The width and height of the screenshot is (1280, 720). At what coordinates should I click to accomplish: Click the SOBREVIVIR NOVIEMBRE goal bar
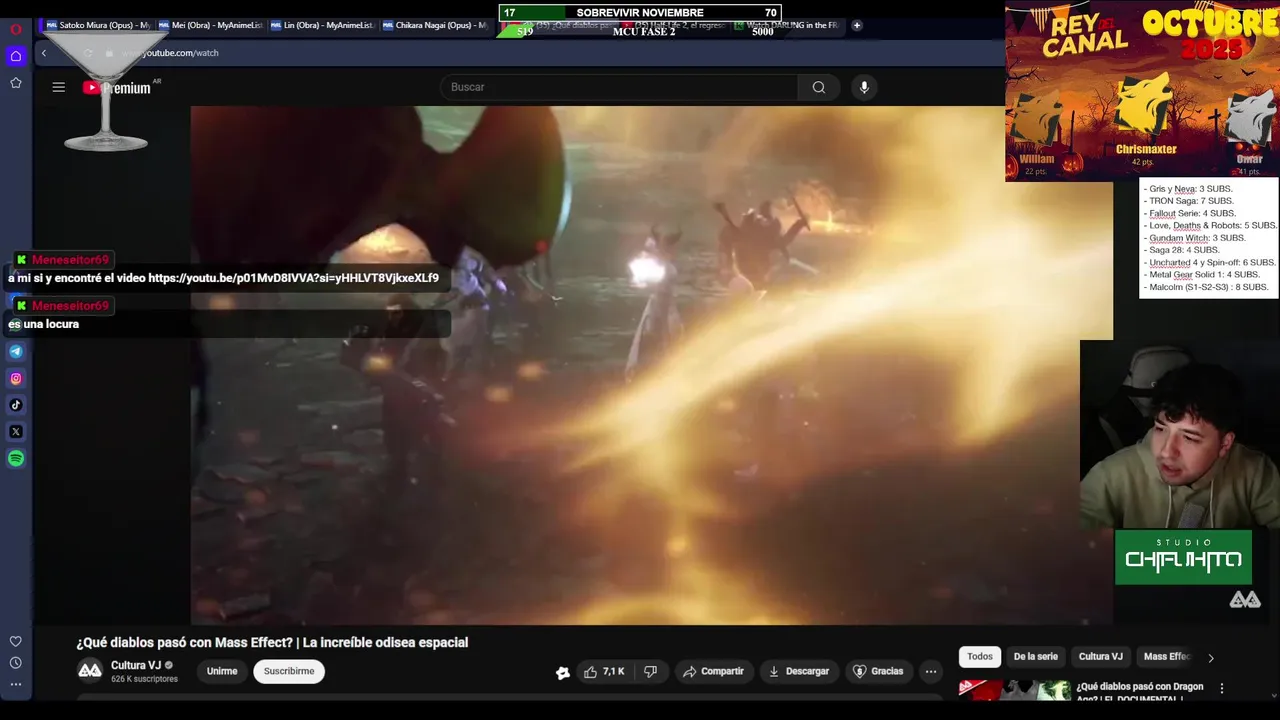(x=640, y=13)
